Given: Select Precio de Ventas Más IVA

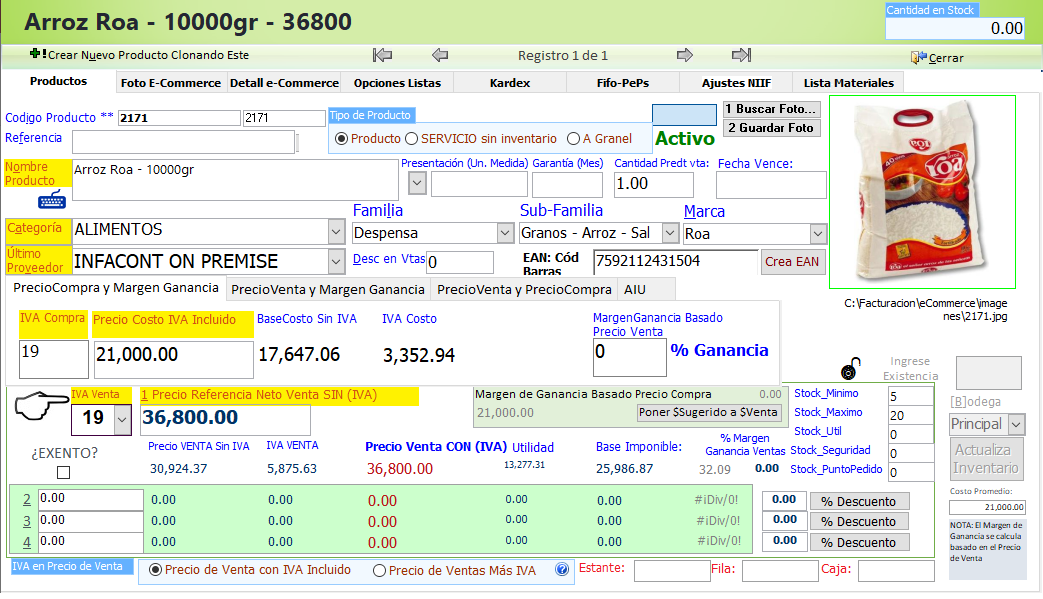Looking at the screenshot, I should pyautogui.click(x=379, y=570).
